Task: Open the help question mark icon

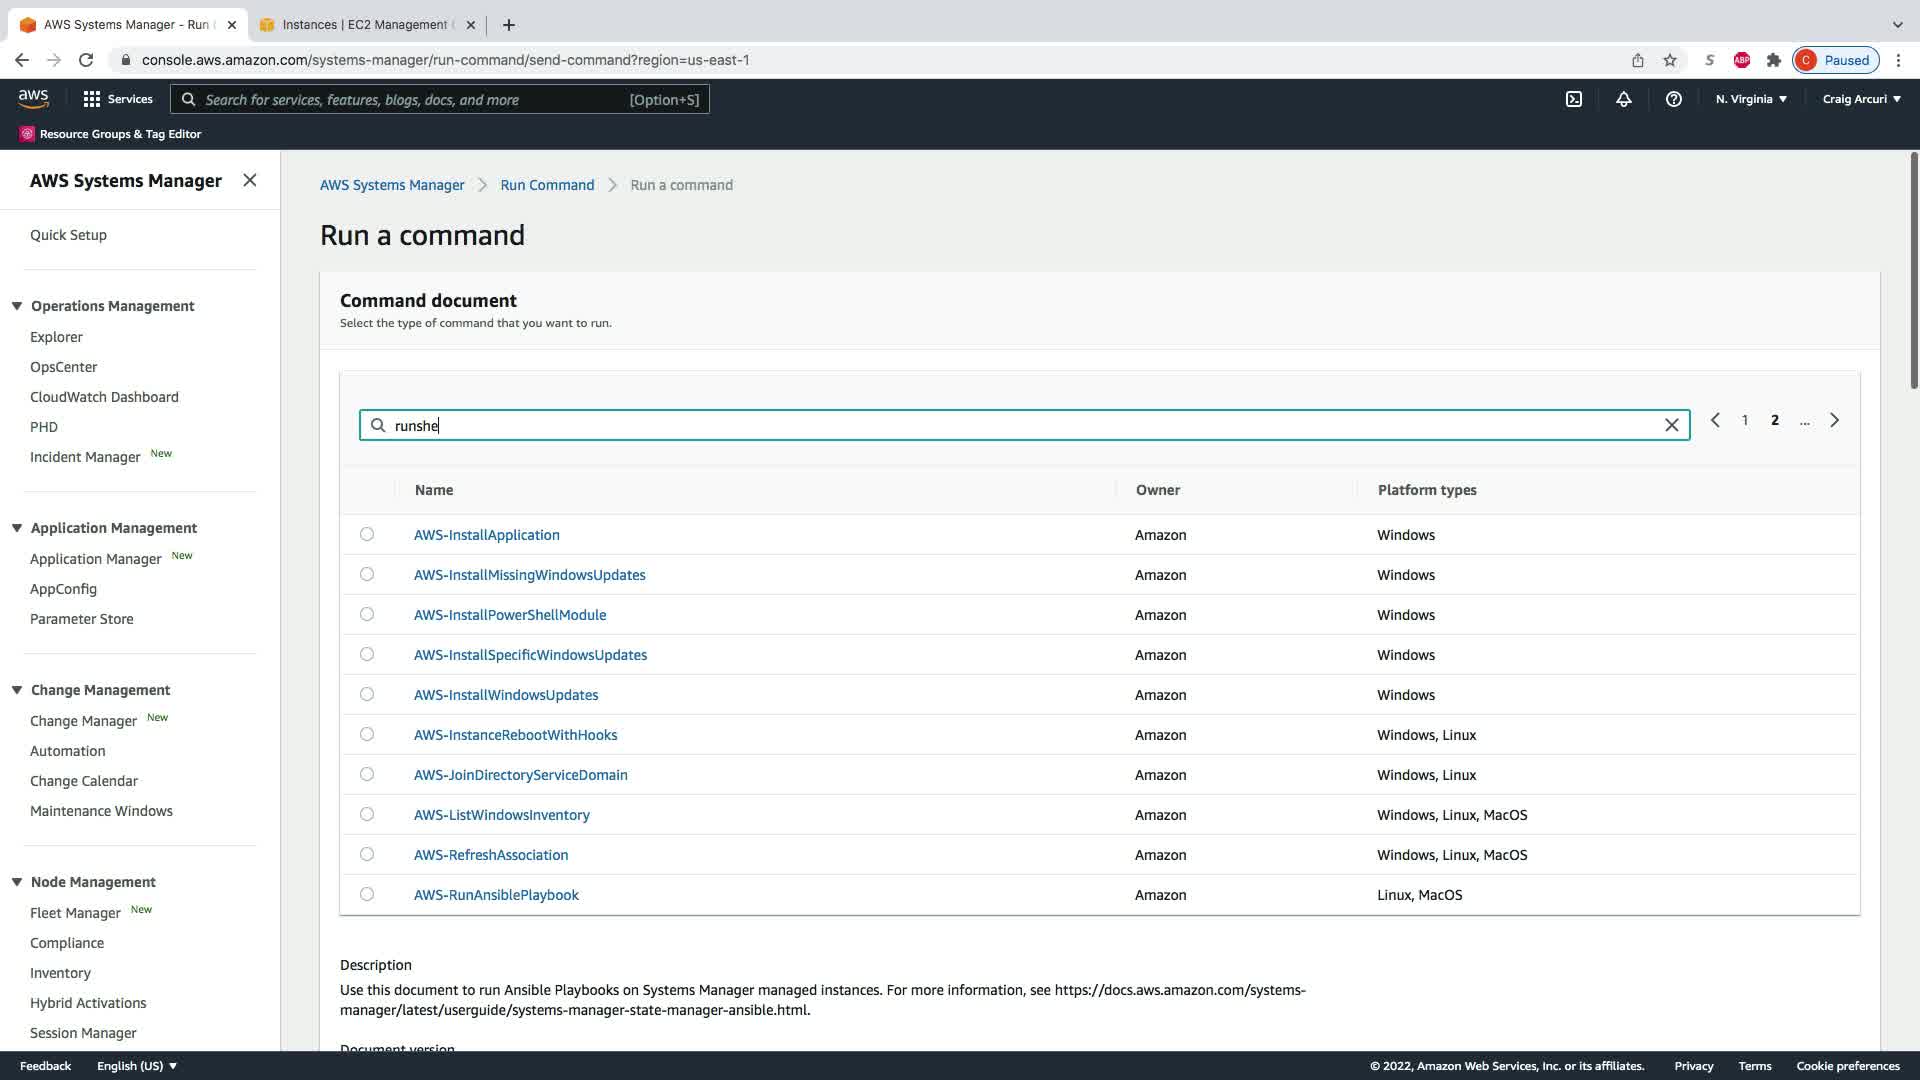Action: [x=1673, y=99]
